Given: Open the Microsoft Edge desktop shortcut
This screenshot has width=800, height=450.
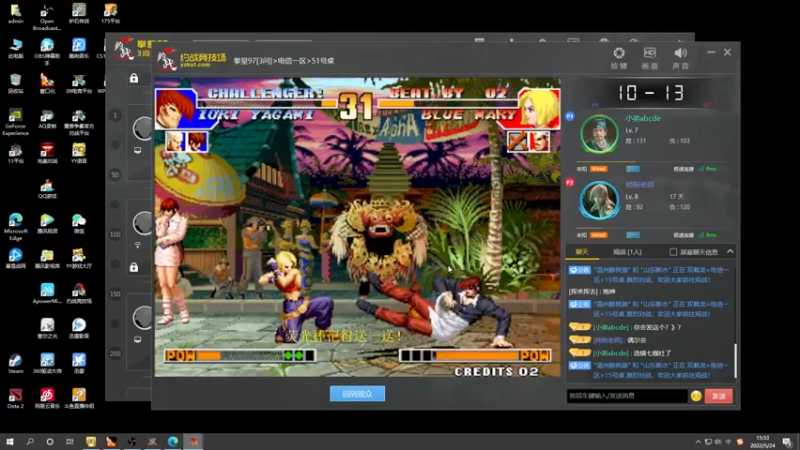Looking at the screenshot, I should [16, 227].
